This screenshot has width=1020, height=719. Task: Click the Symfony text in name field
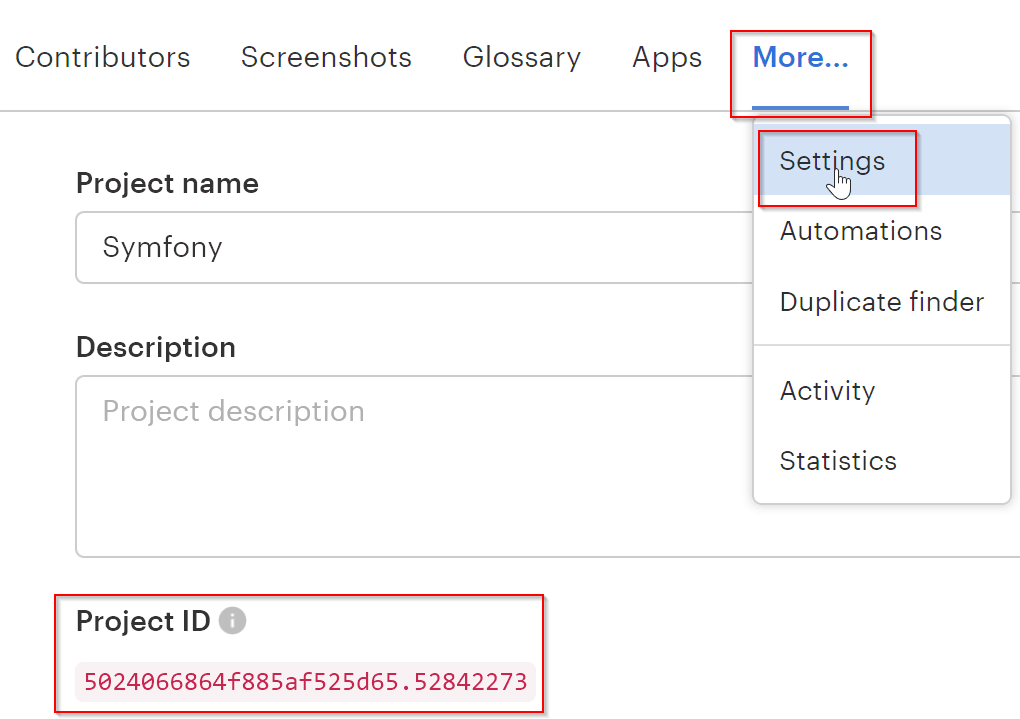162,248
